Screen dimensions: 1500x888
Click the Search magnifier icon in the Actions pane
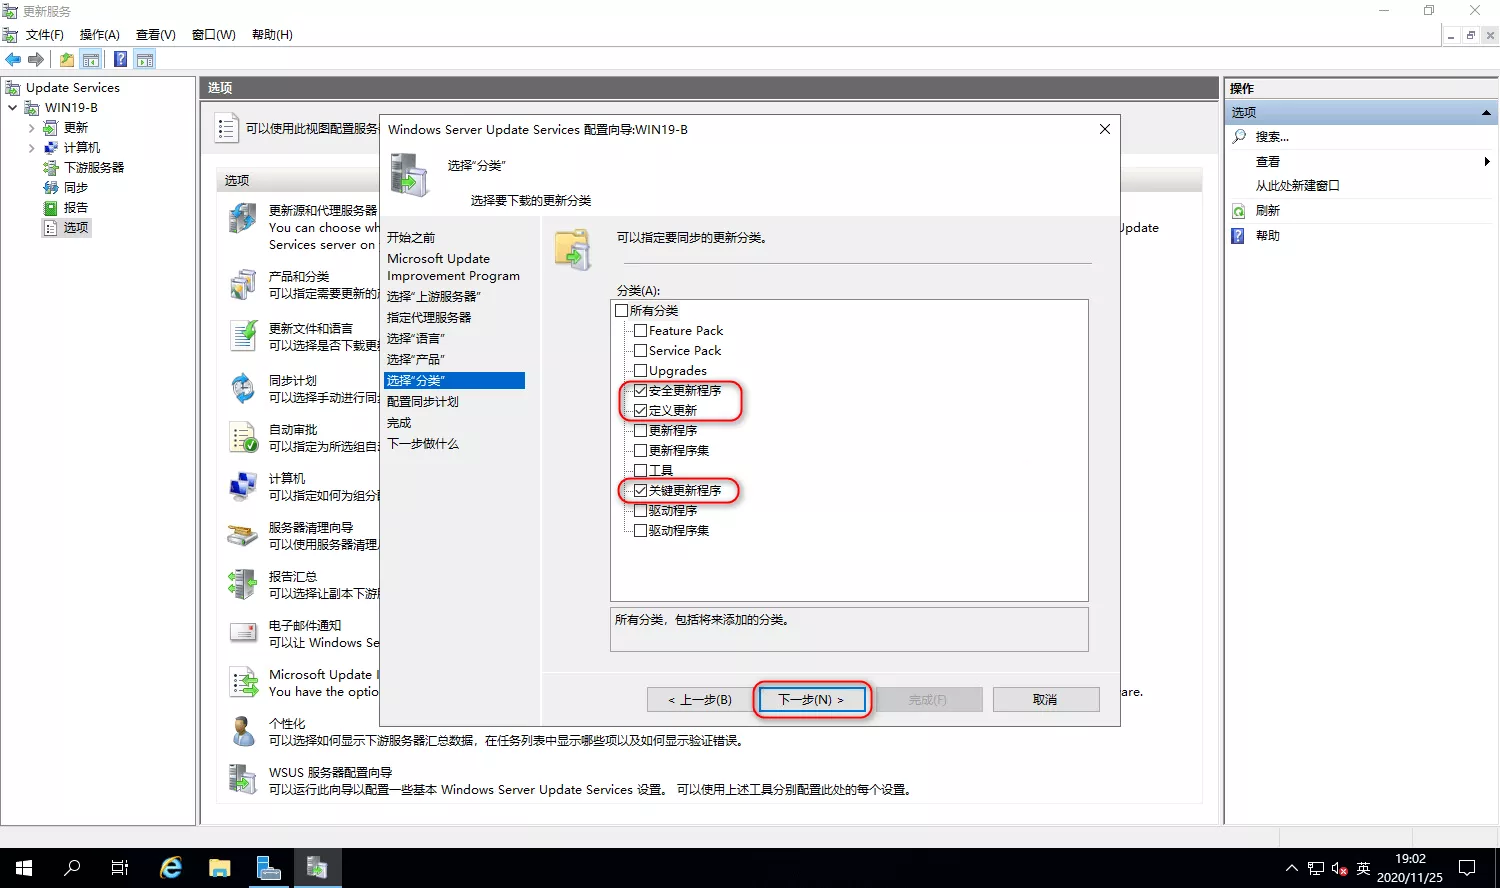pyautogui.click(x=1239, y=137)
